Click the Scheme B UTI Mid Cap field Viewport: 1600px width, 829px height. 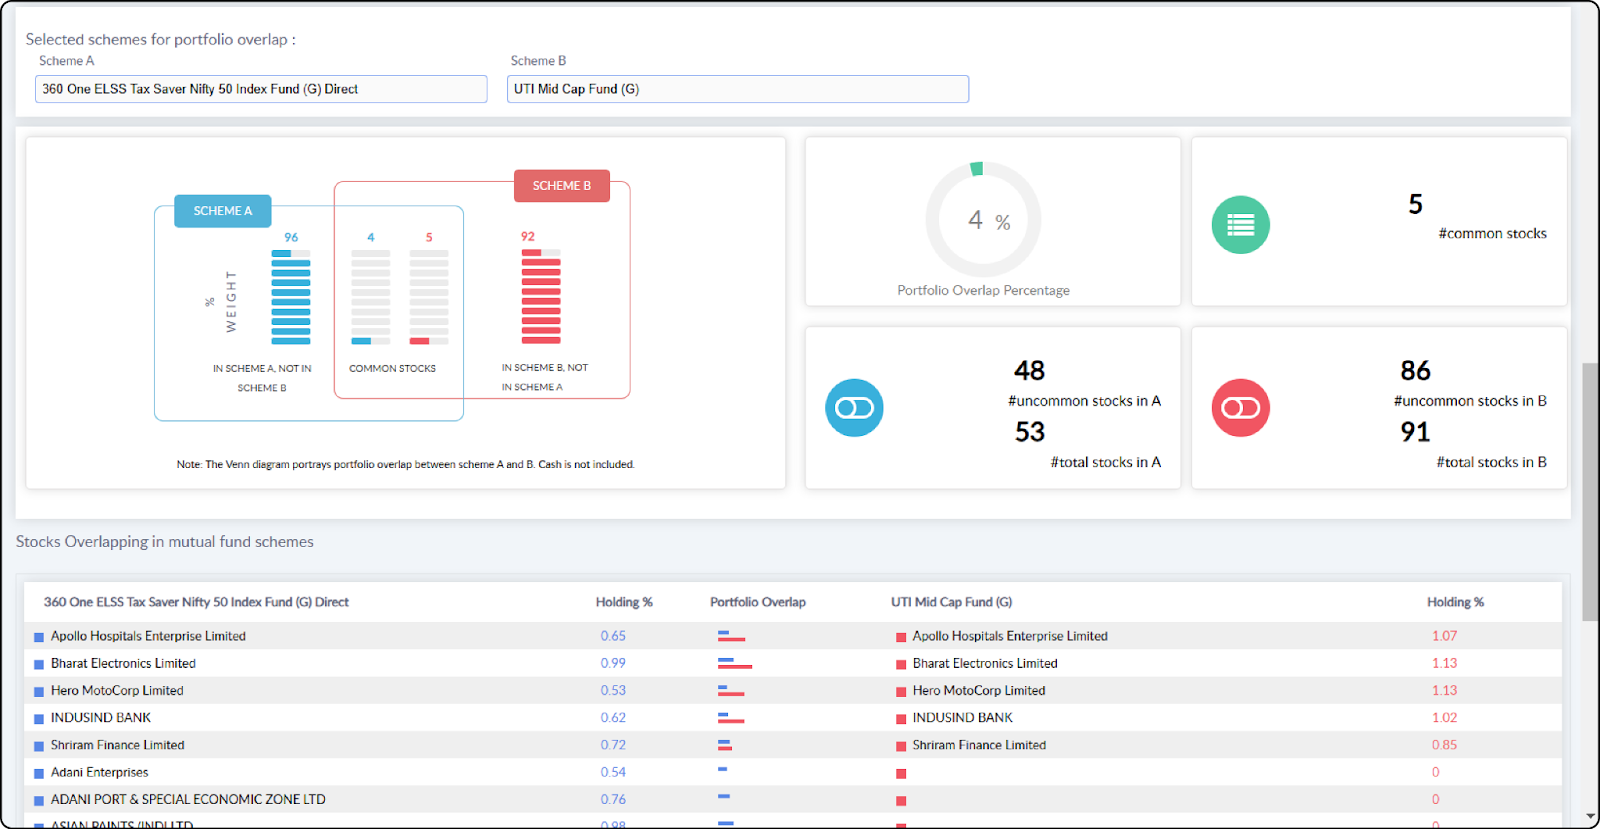pyautogui.click(x=738, y=89)
